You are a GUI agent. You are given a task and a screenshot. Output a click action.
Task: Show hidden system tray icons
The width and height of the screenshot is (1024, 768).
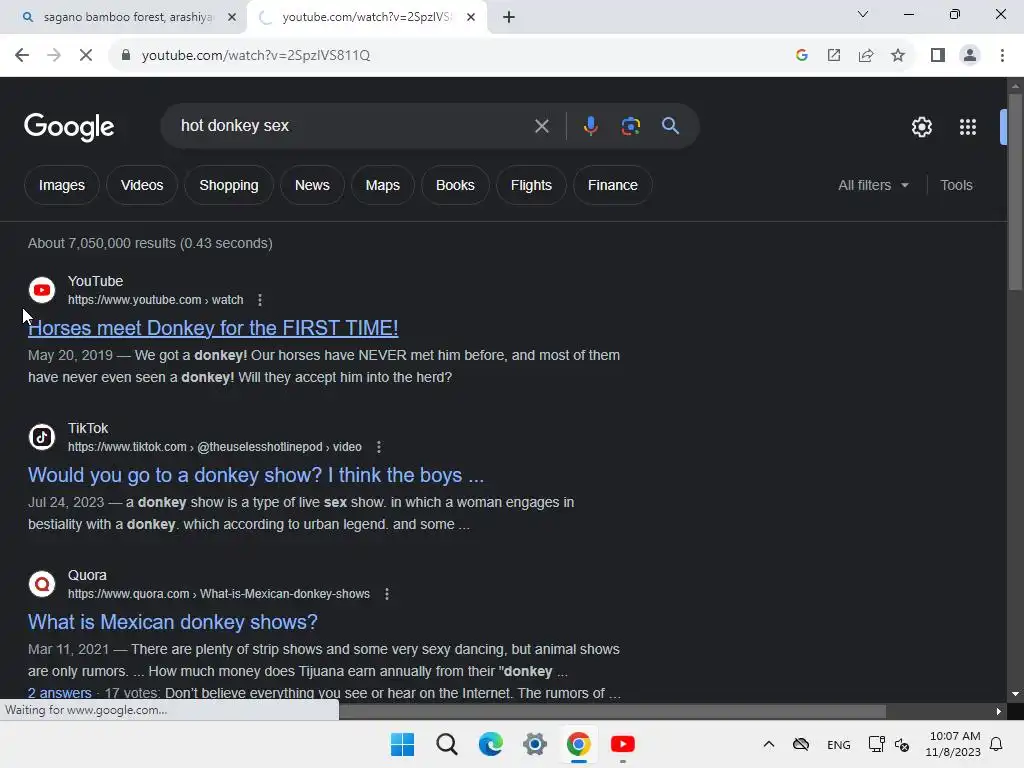(769, 744)
